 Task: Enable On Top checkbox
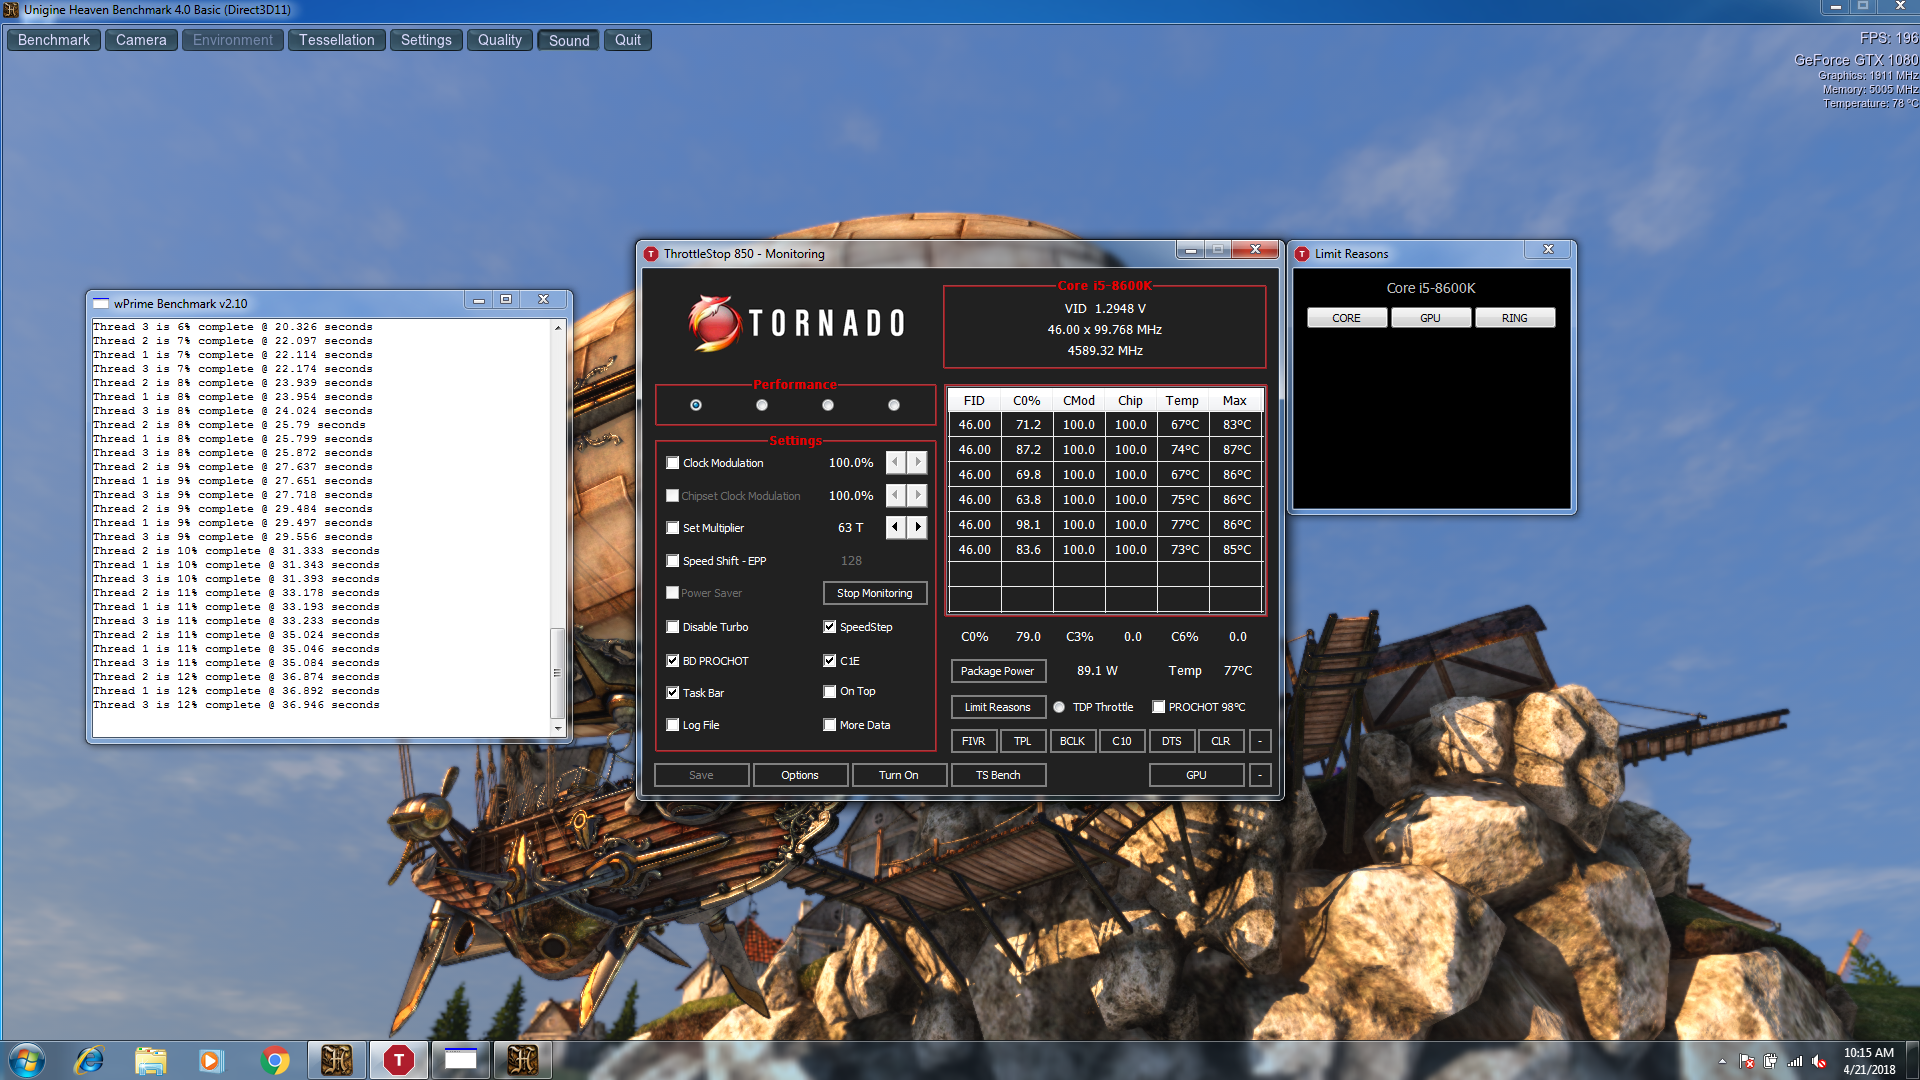pyautogui.click(x=830, y=692)
